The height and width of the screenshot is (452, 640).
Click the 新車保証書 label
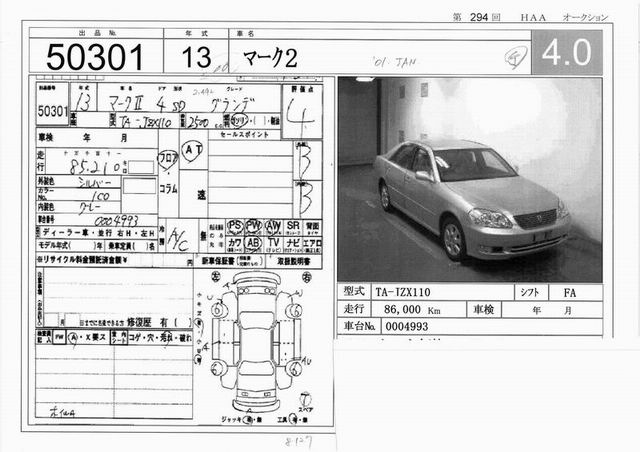click(x=219, y=261)
